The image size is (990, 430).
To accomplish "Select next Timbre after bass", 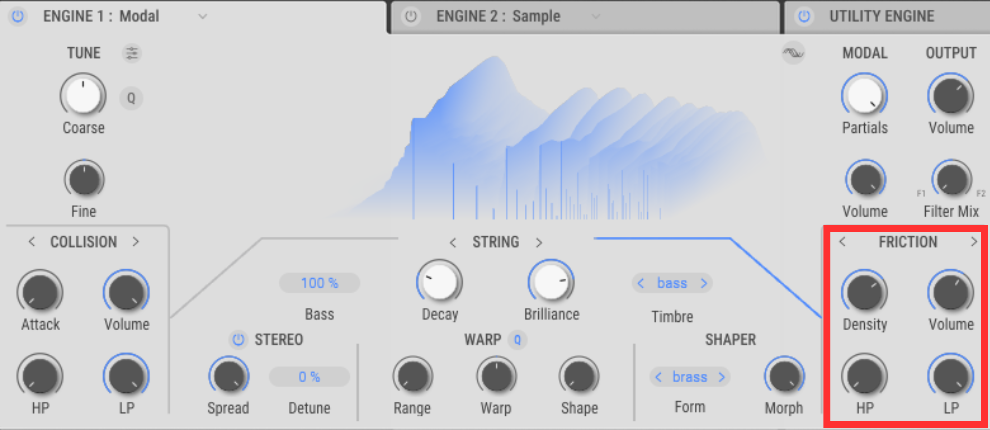I will pyautogui.click(x=704, y=284).
